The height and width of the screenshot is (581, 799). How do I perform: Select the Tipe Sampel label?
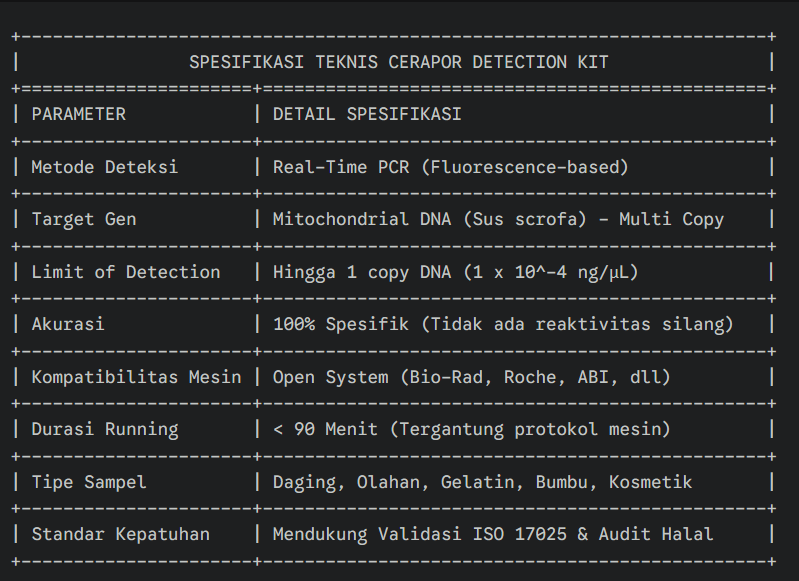tap(89, 482)
